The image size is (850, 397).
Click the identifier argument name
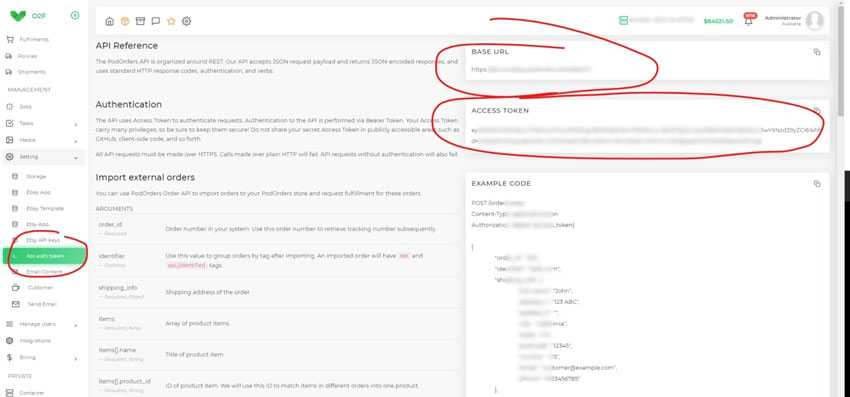pos(112,256)
